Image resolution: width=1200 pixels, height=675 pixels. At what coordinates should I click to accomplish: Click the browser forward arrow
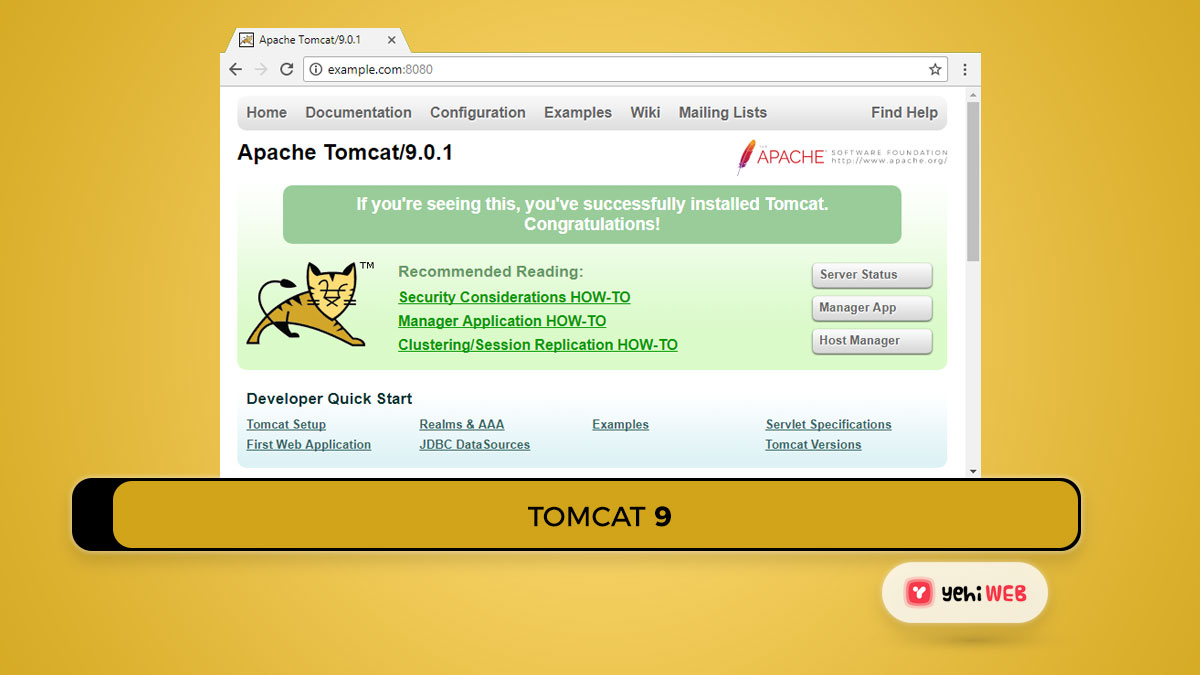(x=261, y=69)
